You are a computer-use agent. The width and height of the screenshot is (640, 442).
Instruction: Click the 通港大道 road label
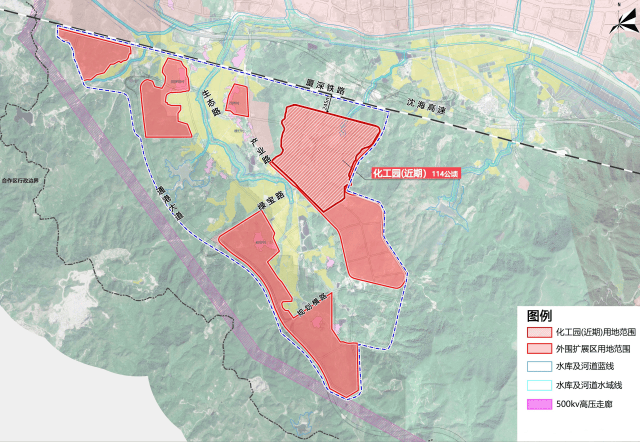(x=169, y=204)
